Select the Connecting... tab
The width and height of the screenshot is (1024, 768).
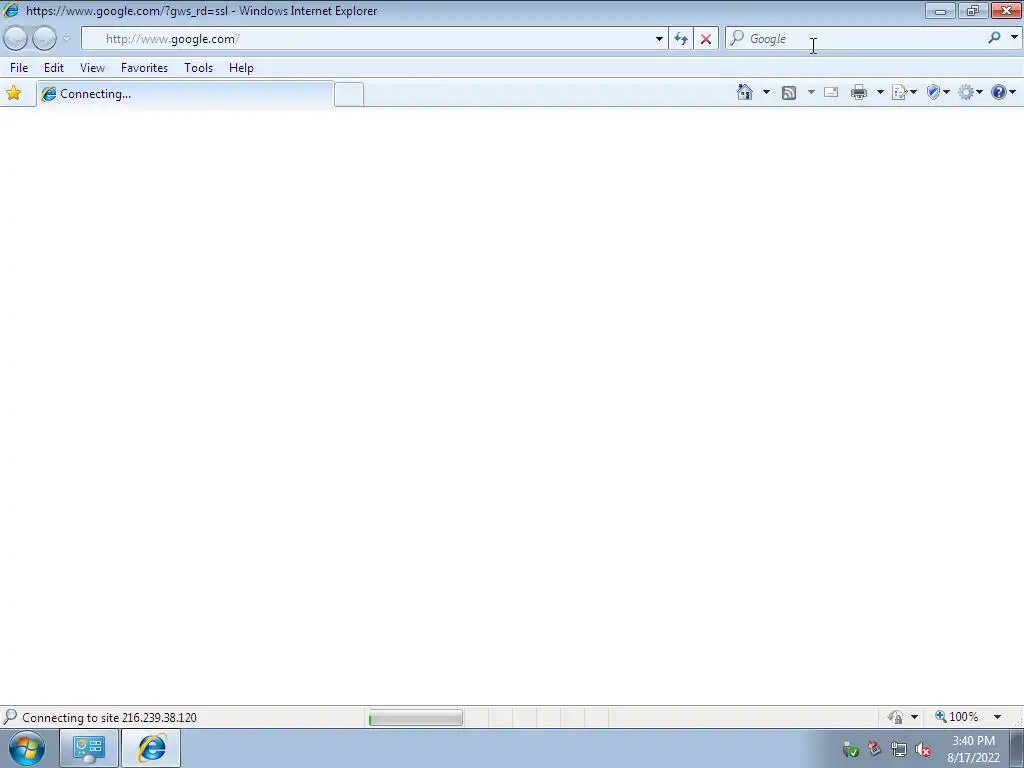coord(185,94)
